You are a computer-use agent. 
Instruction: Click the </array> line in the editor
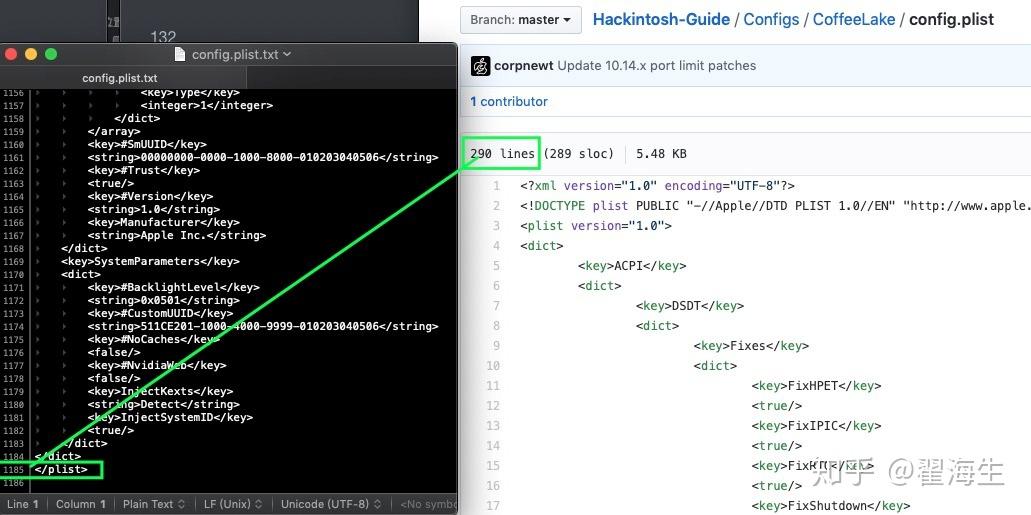[114, 132]
